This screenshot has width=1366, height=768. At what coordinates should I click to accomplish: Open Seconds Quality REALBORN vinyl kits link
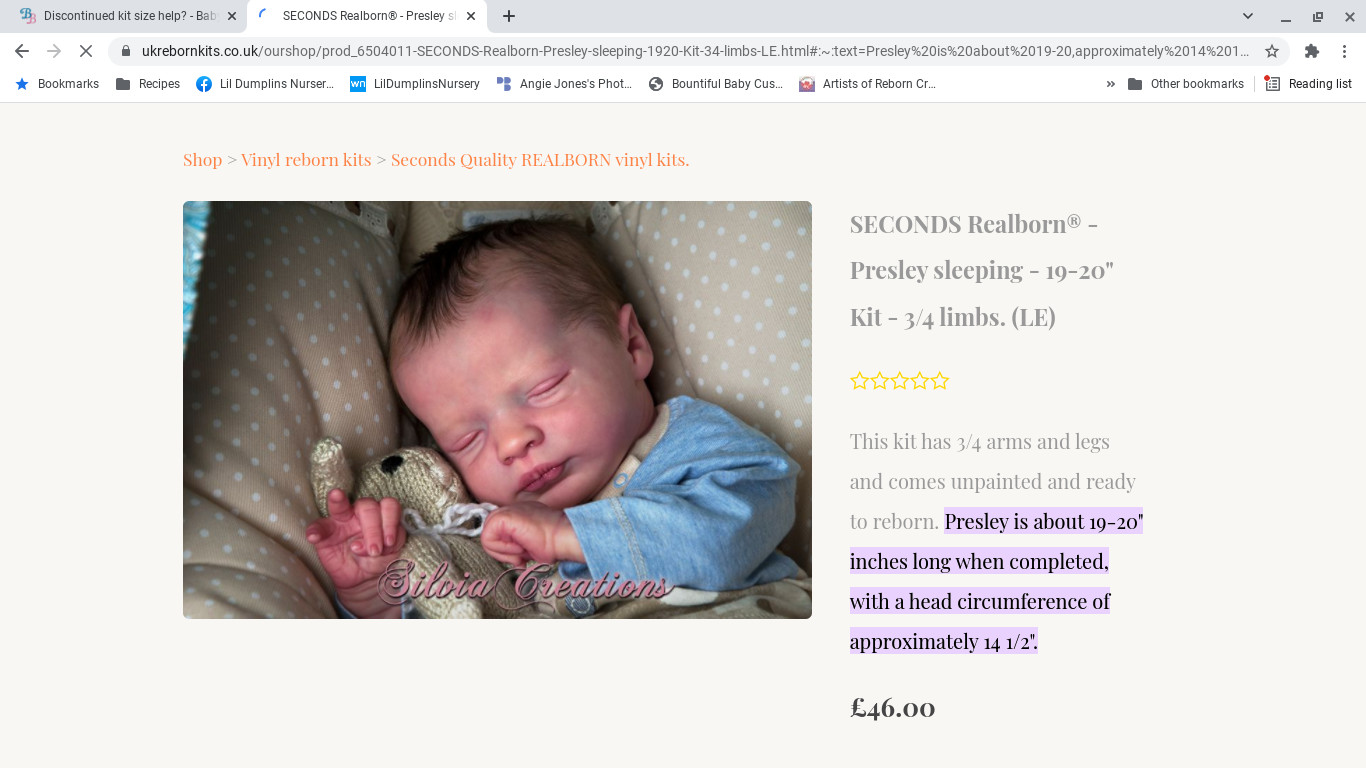click(540, 160)
